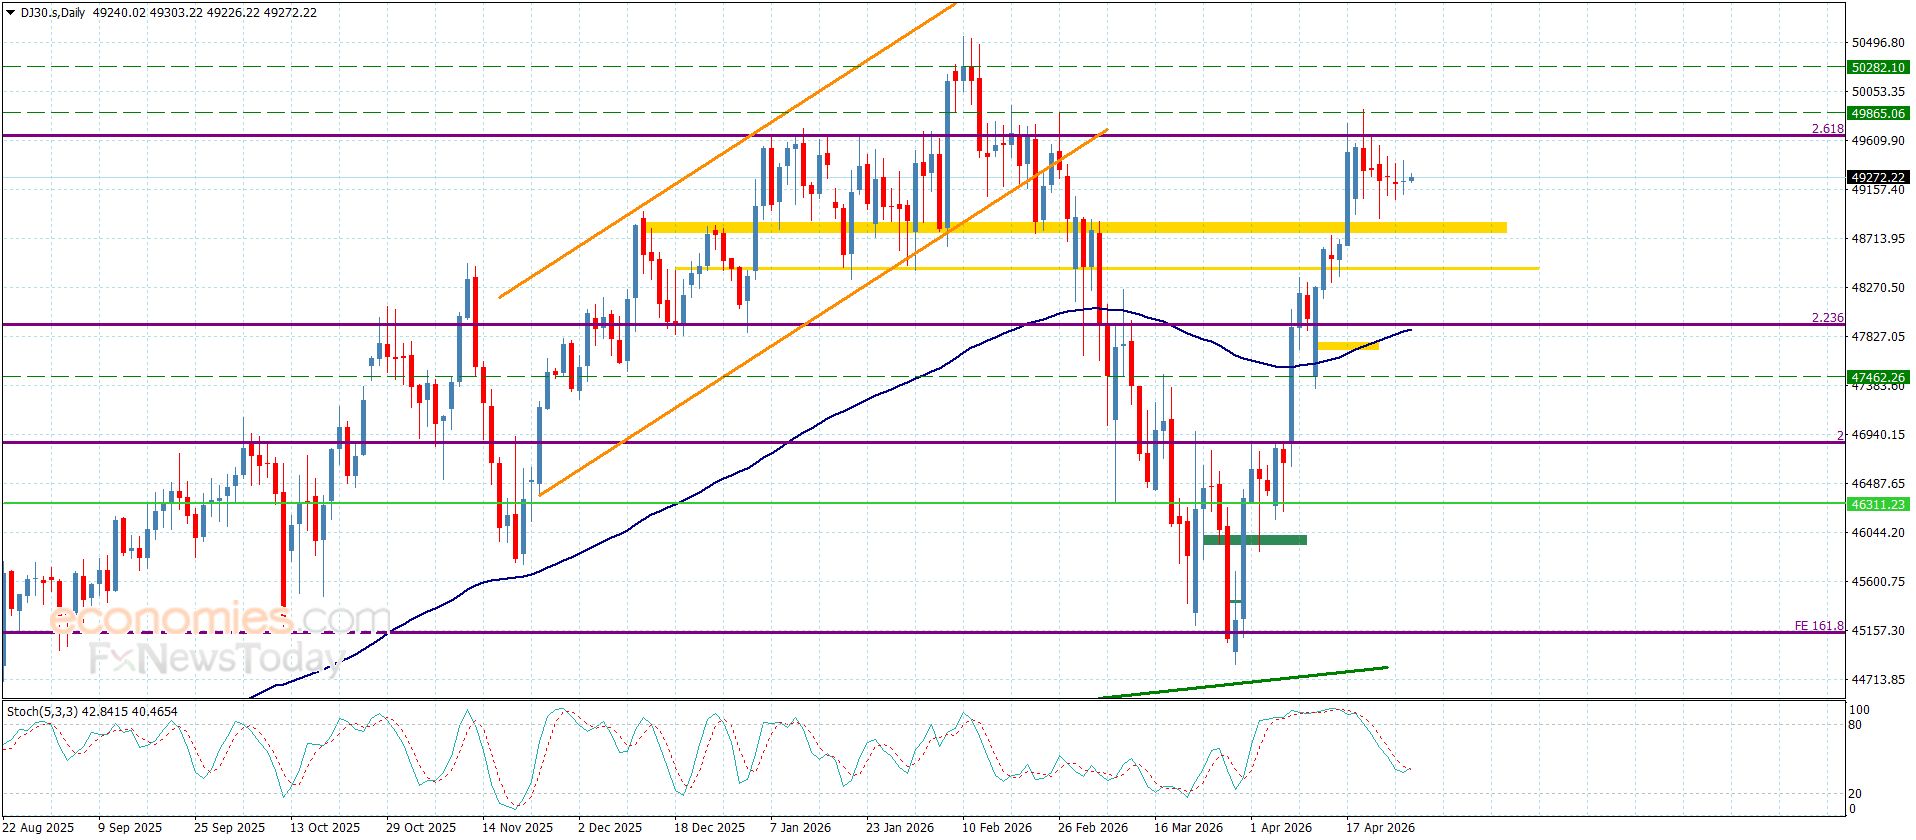Click the dropdown triangle beside DJ30.s,Daily
This screenshot has width=1916, height=840.
(x=10, y=13)
